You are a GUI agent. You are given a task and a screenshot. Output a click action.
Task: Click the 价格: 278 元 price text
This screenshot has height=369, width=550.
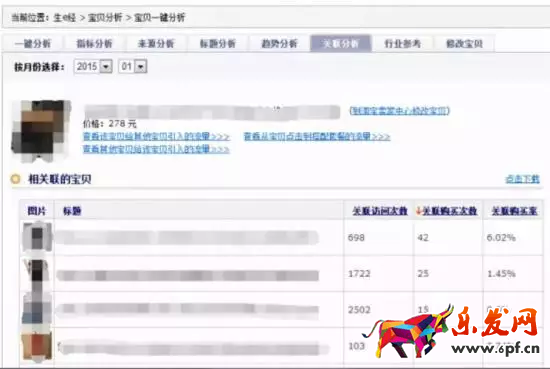pos(110,124)
